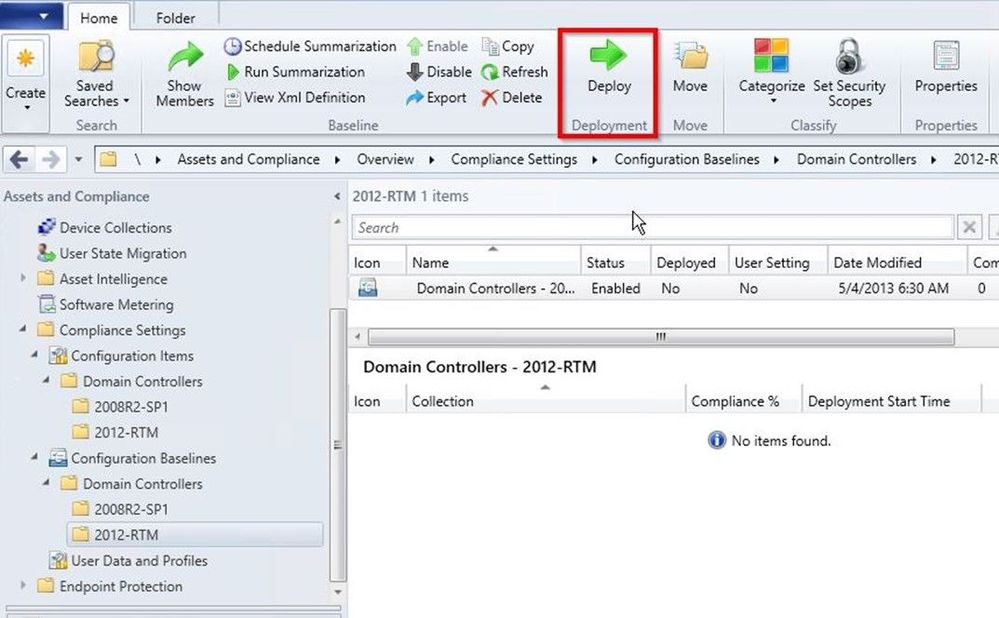This screenshot has height=618, width=999.
Task: Click Configuration Baselines in breadcrumb
Action: (x=687, y=159)
